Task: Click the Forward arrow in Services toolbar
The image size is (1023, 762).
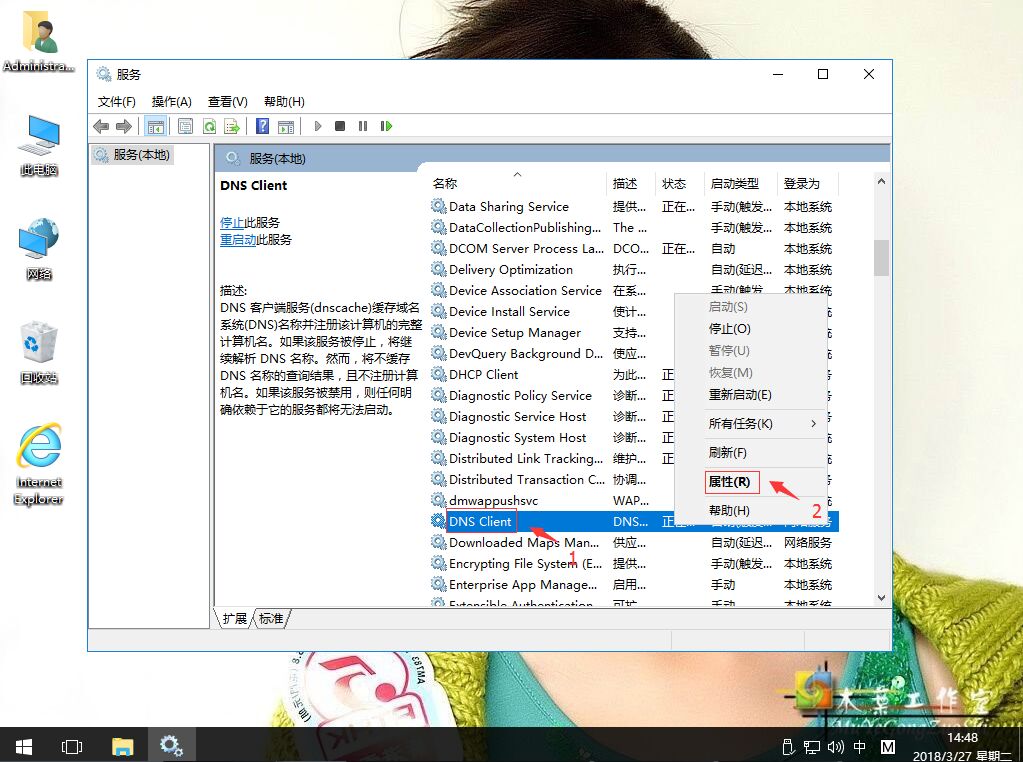Action: (x=123, y=126)
